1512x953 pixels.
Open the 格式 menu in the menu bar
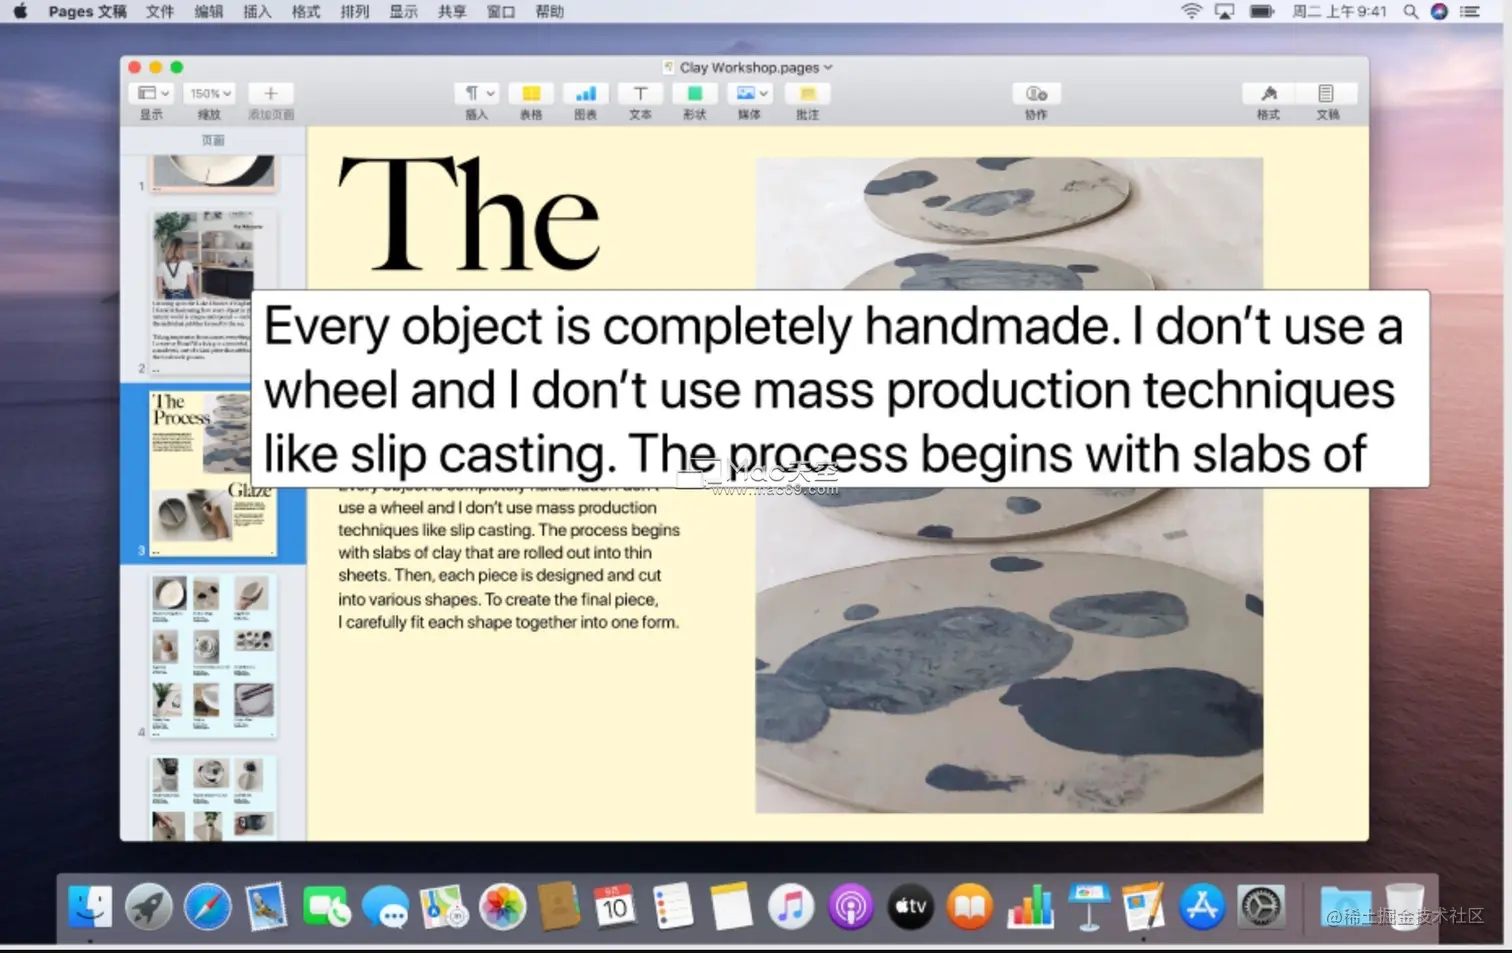point(306,11)
